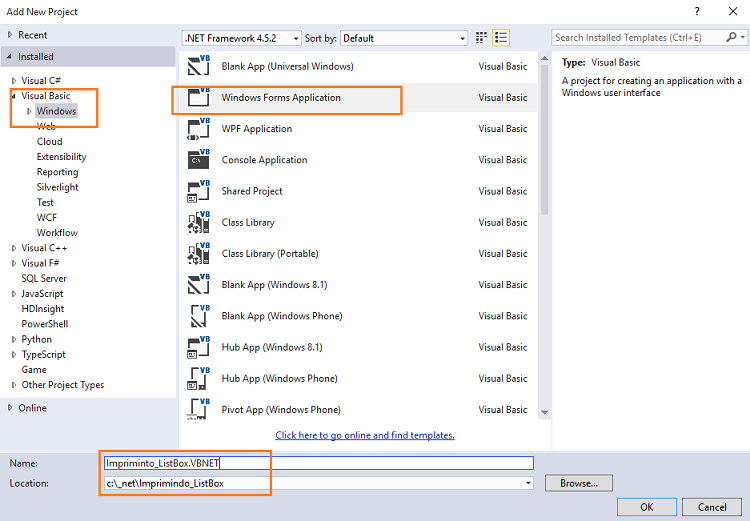Click the WPF Application template icon
This screenshot has height=521, width=750.
tap(199, 129)
